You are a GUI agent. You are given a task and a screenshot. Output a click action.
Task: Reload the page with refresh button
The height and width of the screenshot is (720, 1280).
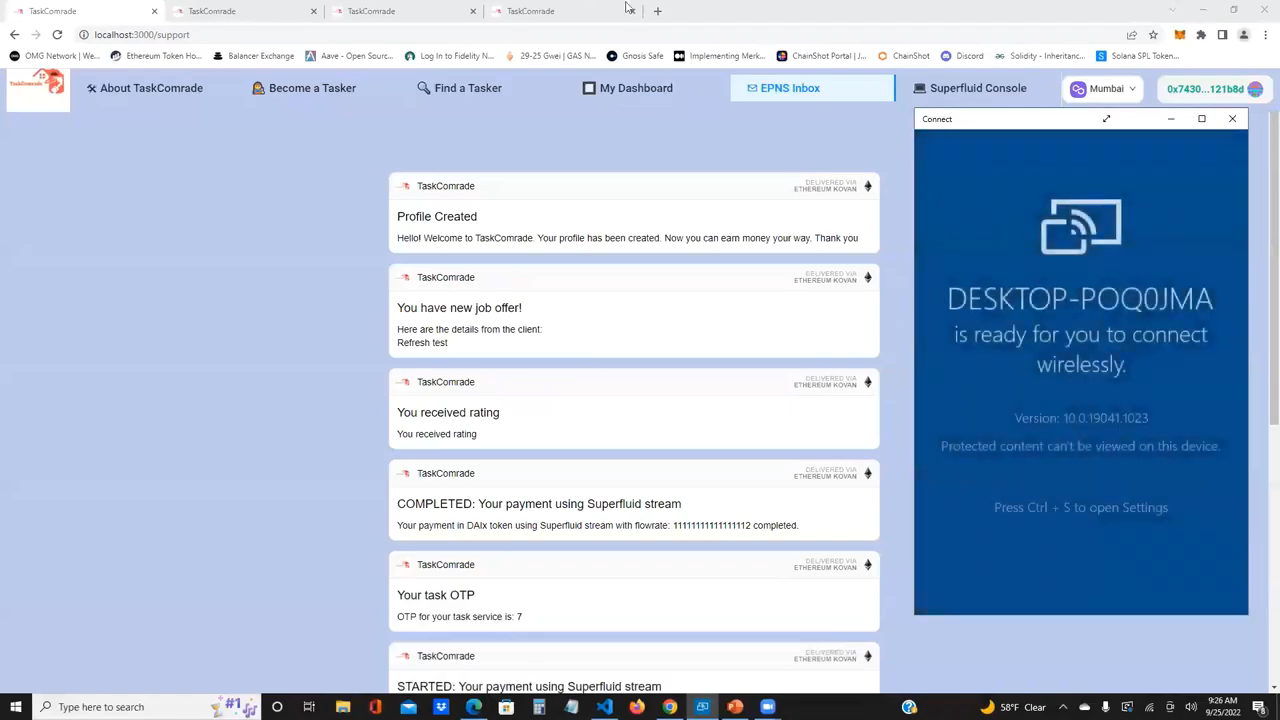coord(57,34)
